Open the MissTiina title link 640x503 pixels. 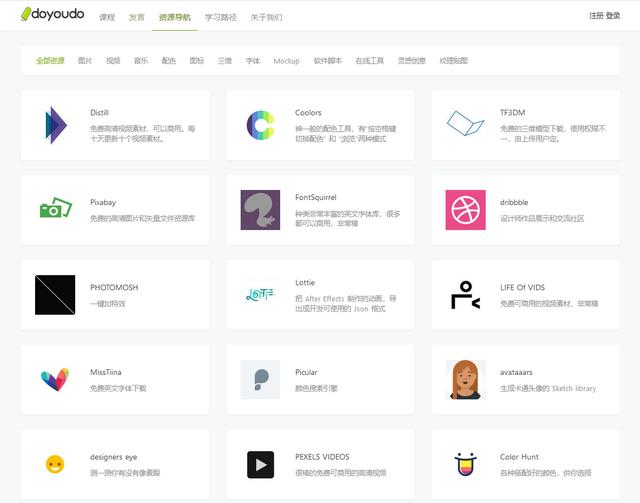[106, 372]
